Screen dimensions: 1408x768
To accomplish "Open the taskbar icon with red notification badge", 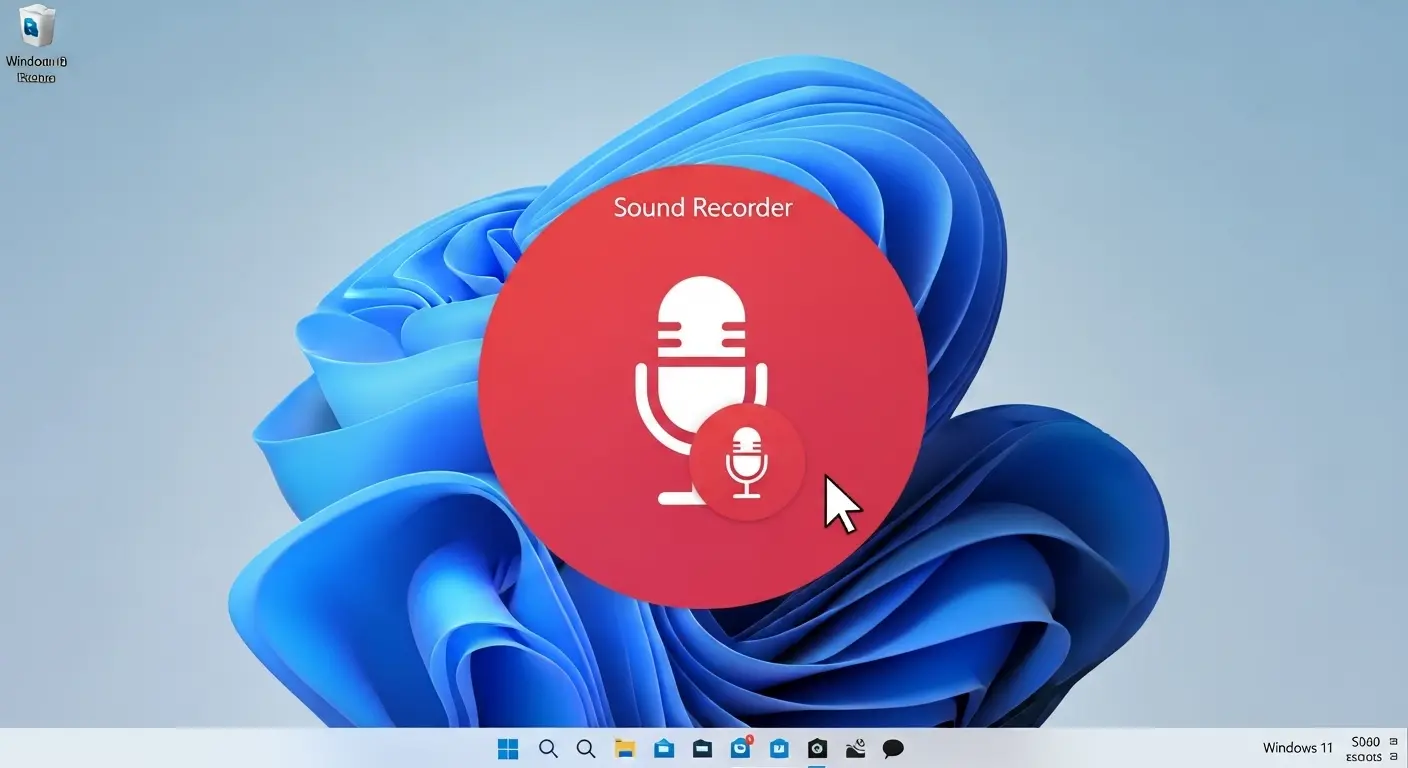I will click(x=741, y=748).
